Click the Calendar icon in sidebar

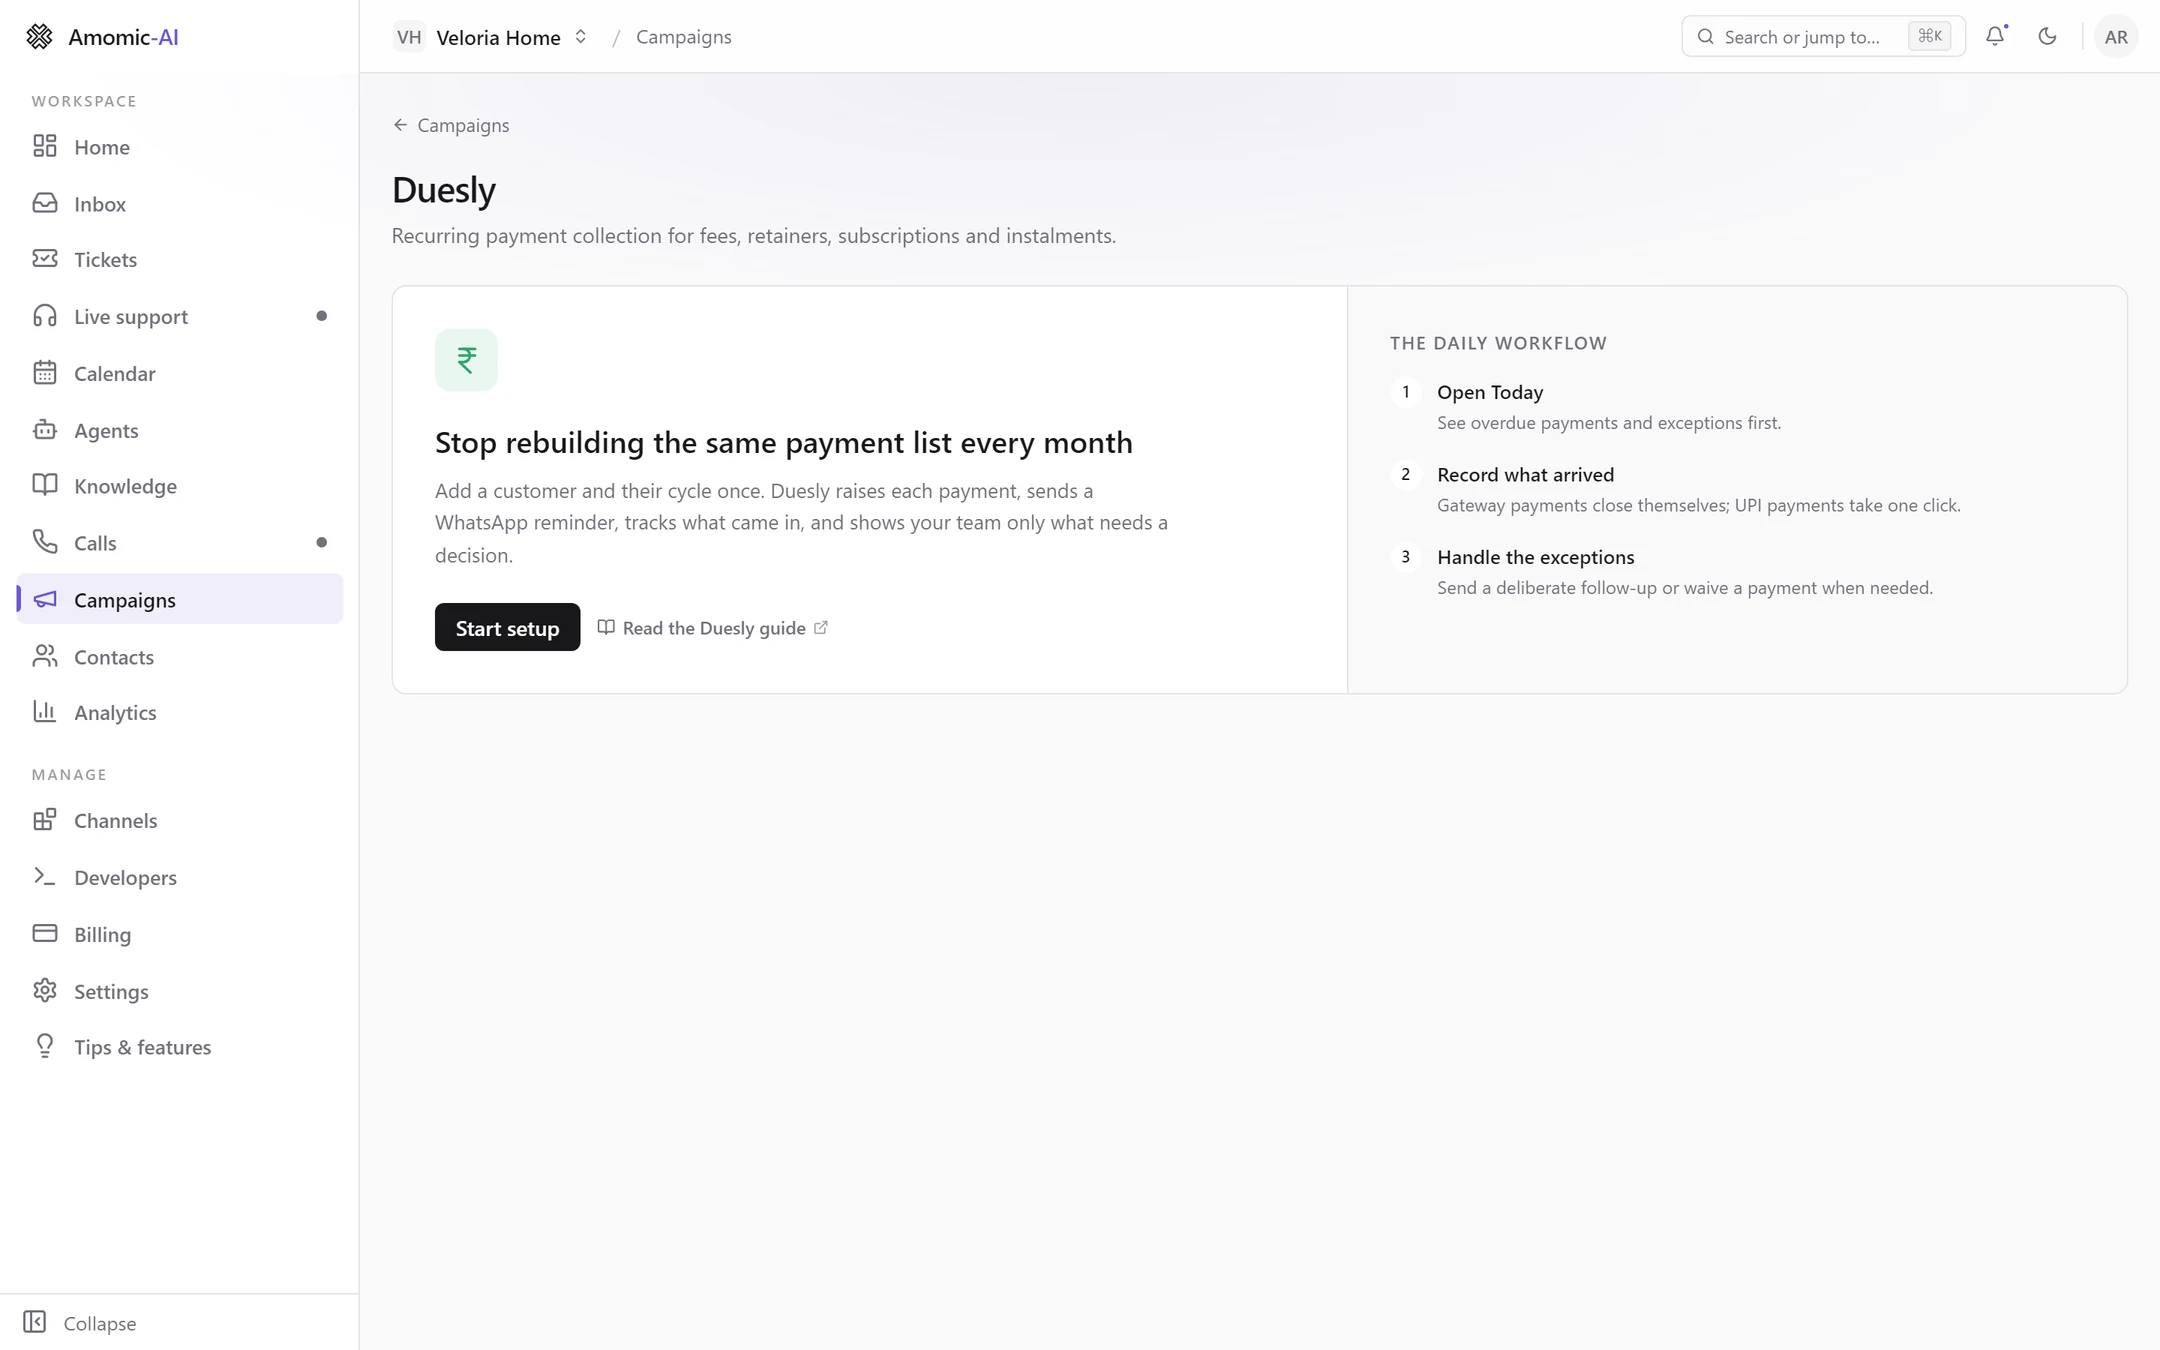click(x=45, y=373)
